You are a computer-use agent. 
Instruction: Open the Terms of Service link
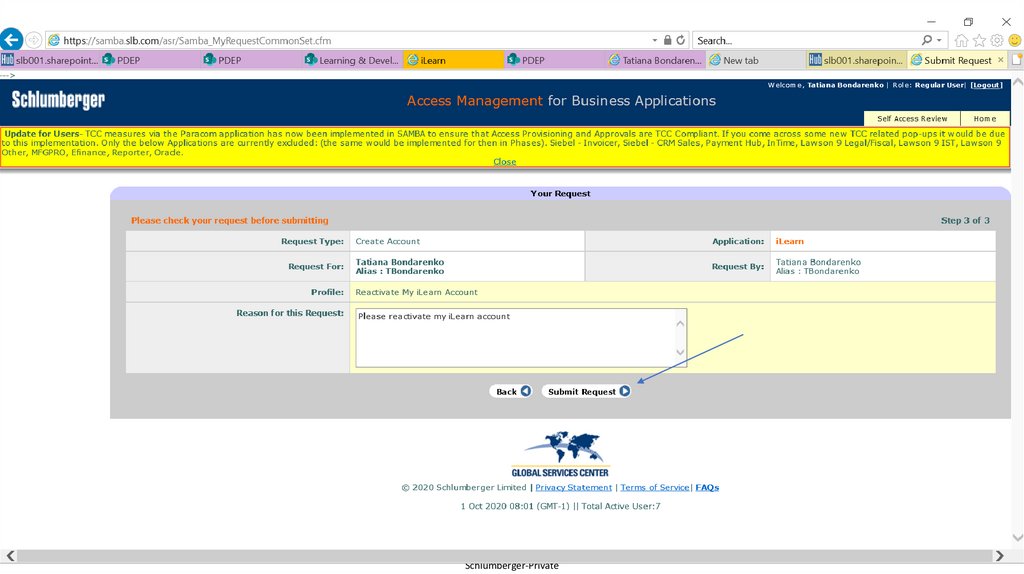(x=654, y=487)
